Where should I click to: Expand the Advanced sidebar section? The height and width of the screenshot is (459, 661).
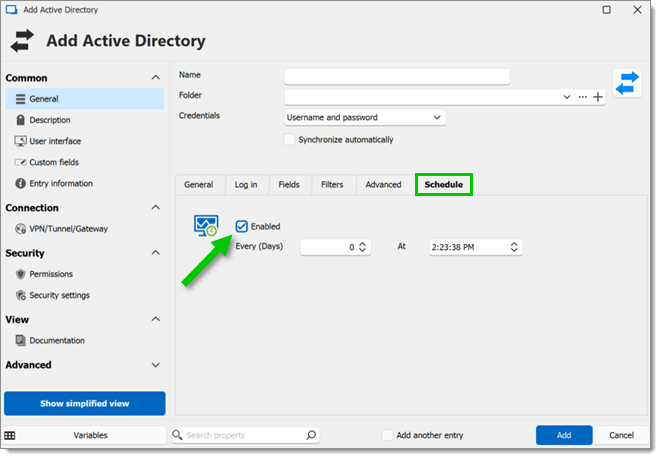click(156, 365)
